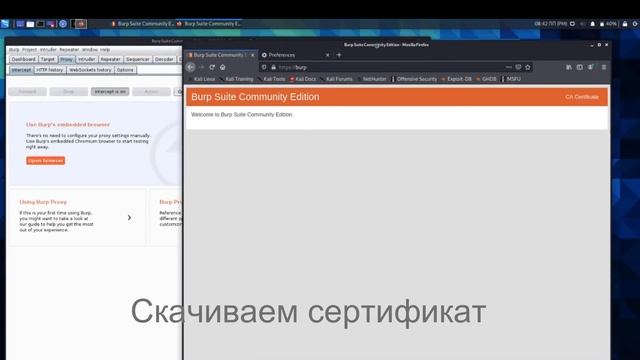Switch to the Repeater tool tab
This screenshot has width=640, height=360.
click(111, 59)
